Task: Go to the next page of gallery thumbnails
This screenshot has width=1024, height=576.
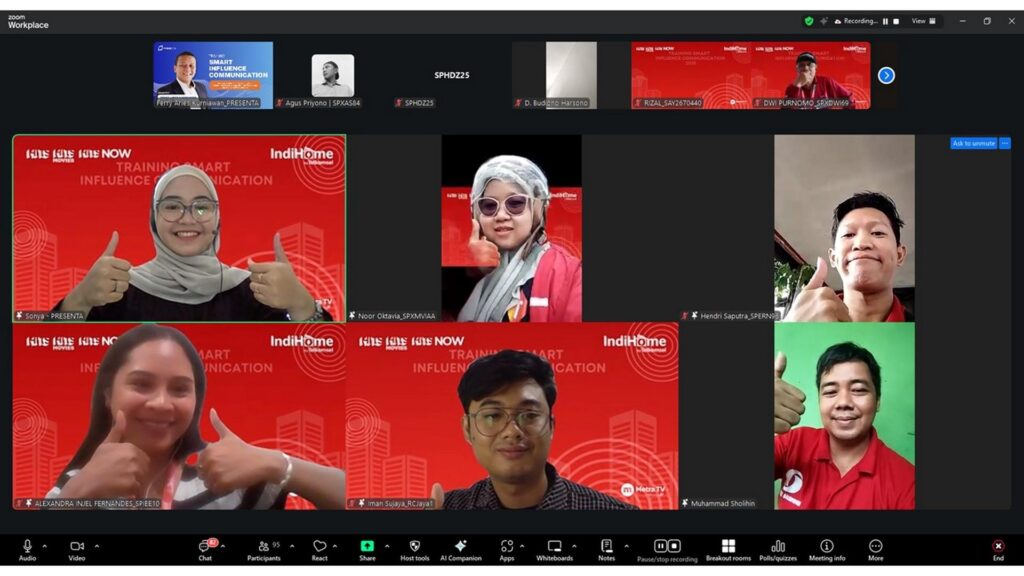Action: tap(886, 76)
